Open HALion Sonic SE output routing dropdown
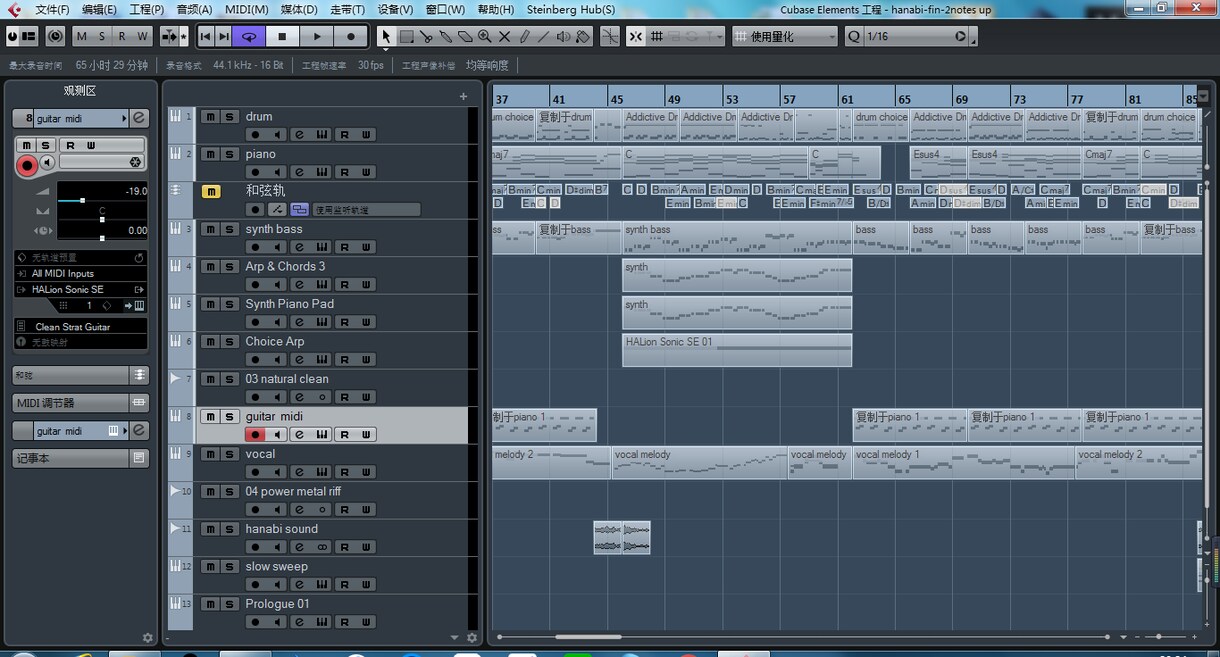The image size is (1220, 657). point(81,289)
